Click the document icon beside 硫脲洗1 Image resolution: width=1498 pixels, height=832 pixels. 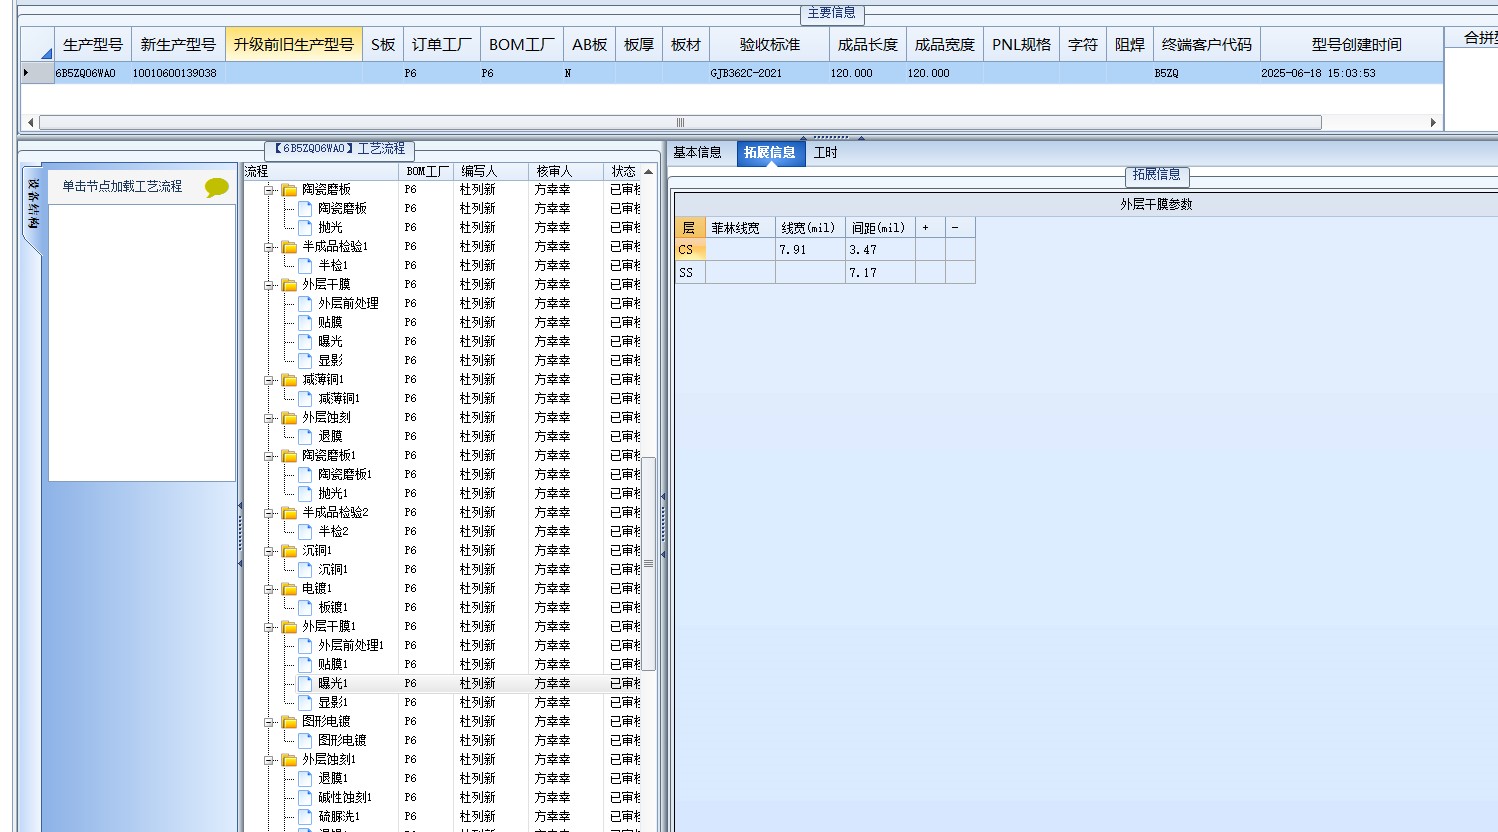click(x=305, y=817)
